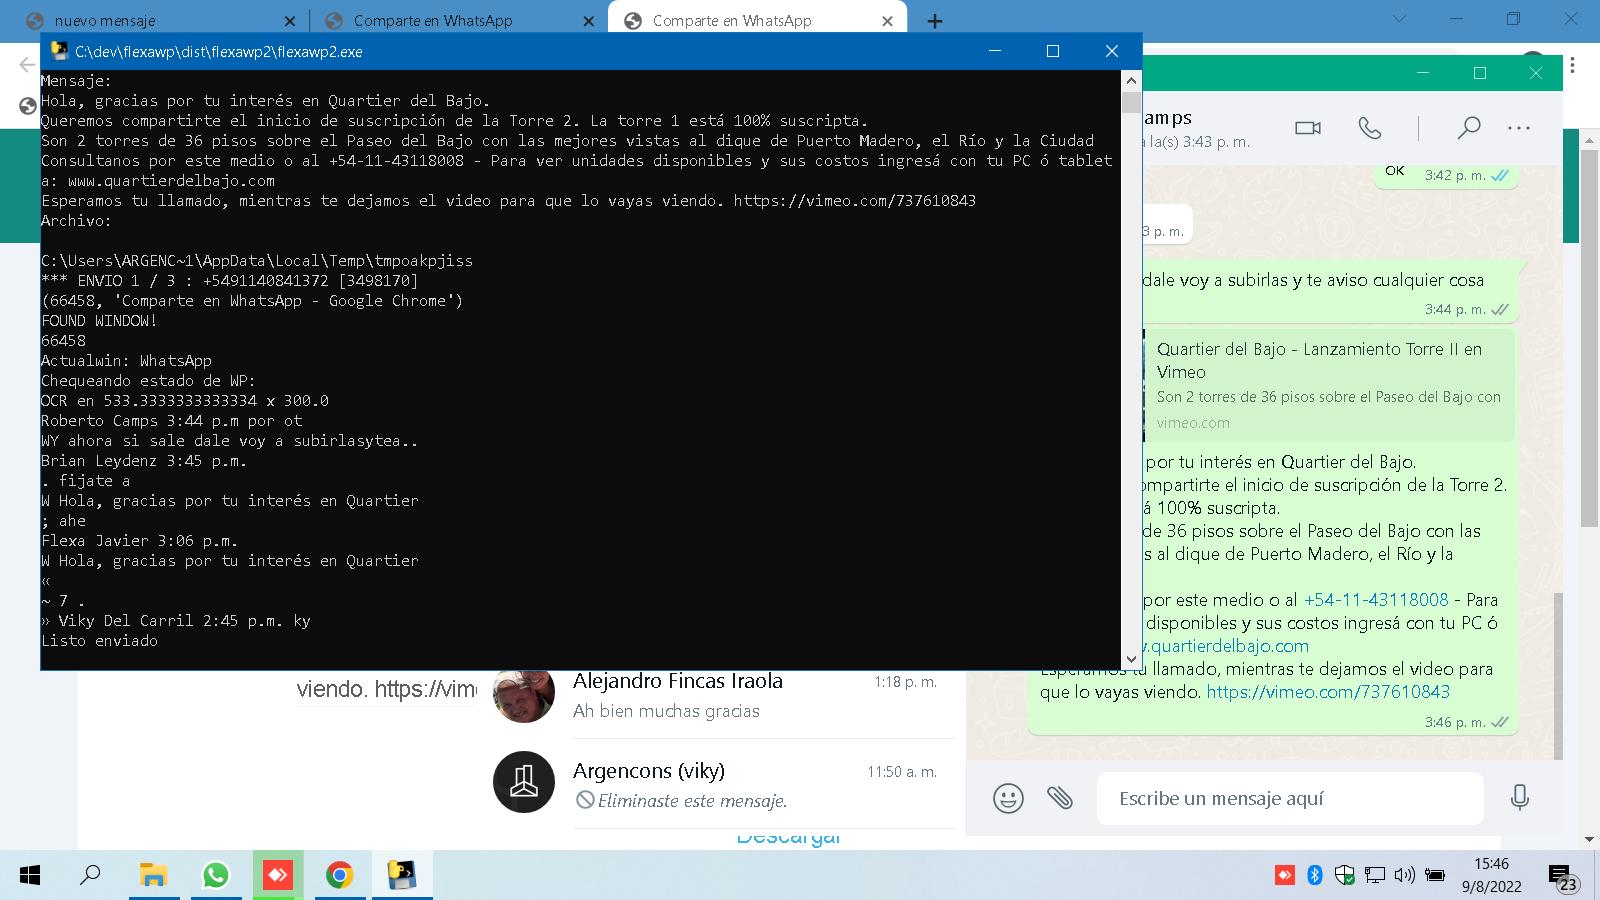This screenshot has height=900, width=1600.
Task: Close the middle 'Comparte en WhatsApp' tab
Action: point(589,21)
